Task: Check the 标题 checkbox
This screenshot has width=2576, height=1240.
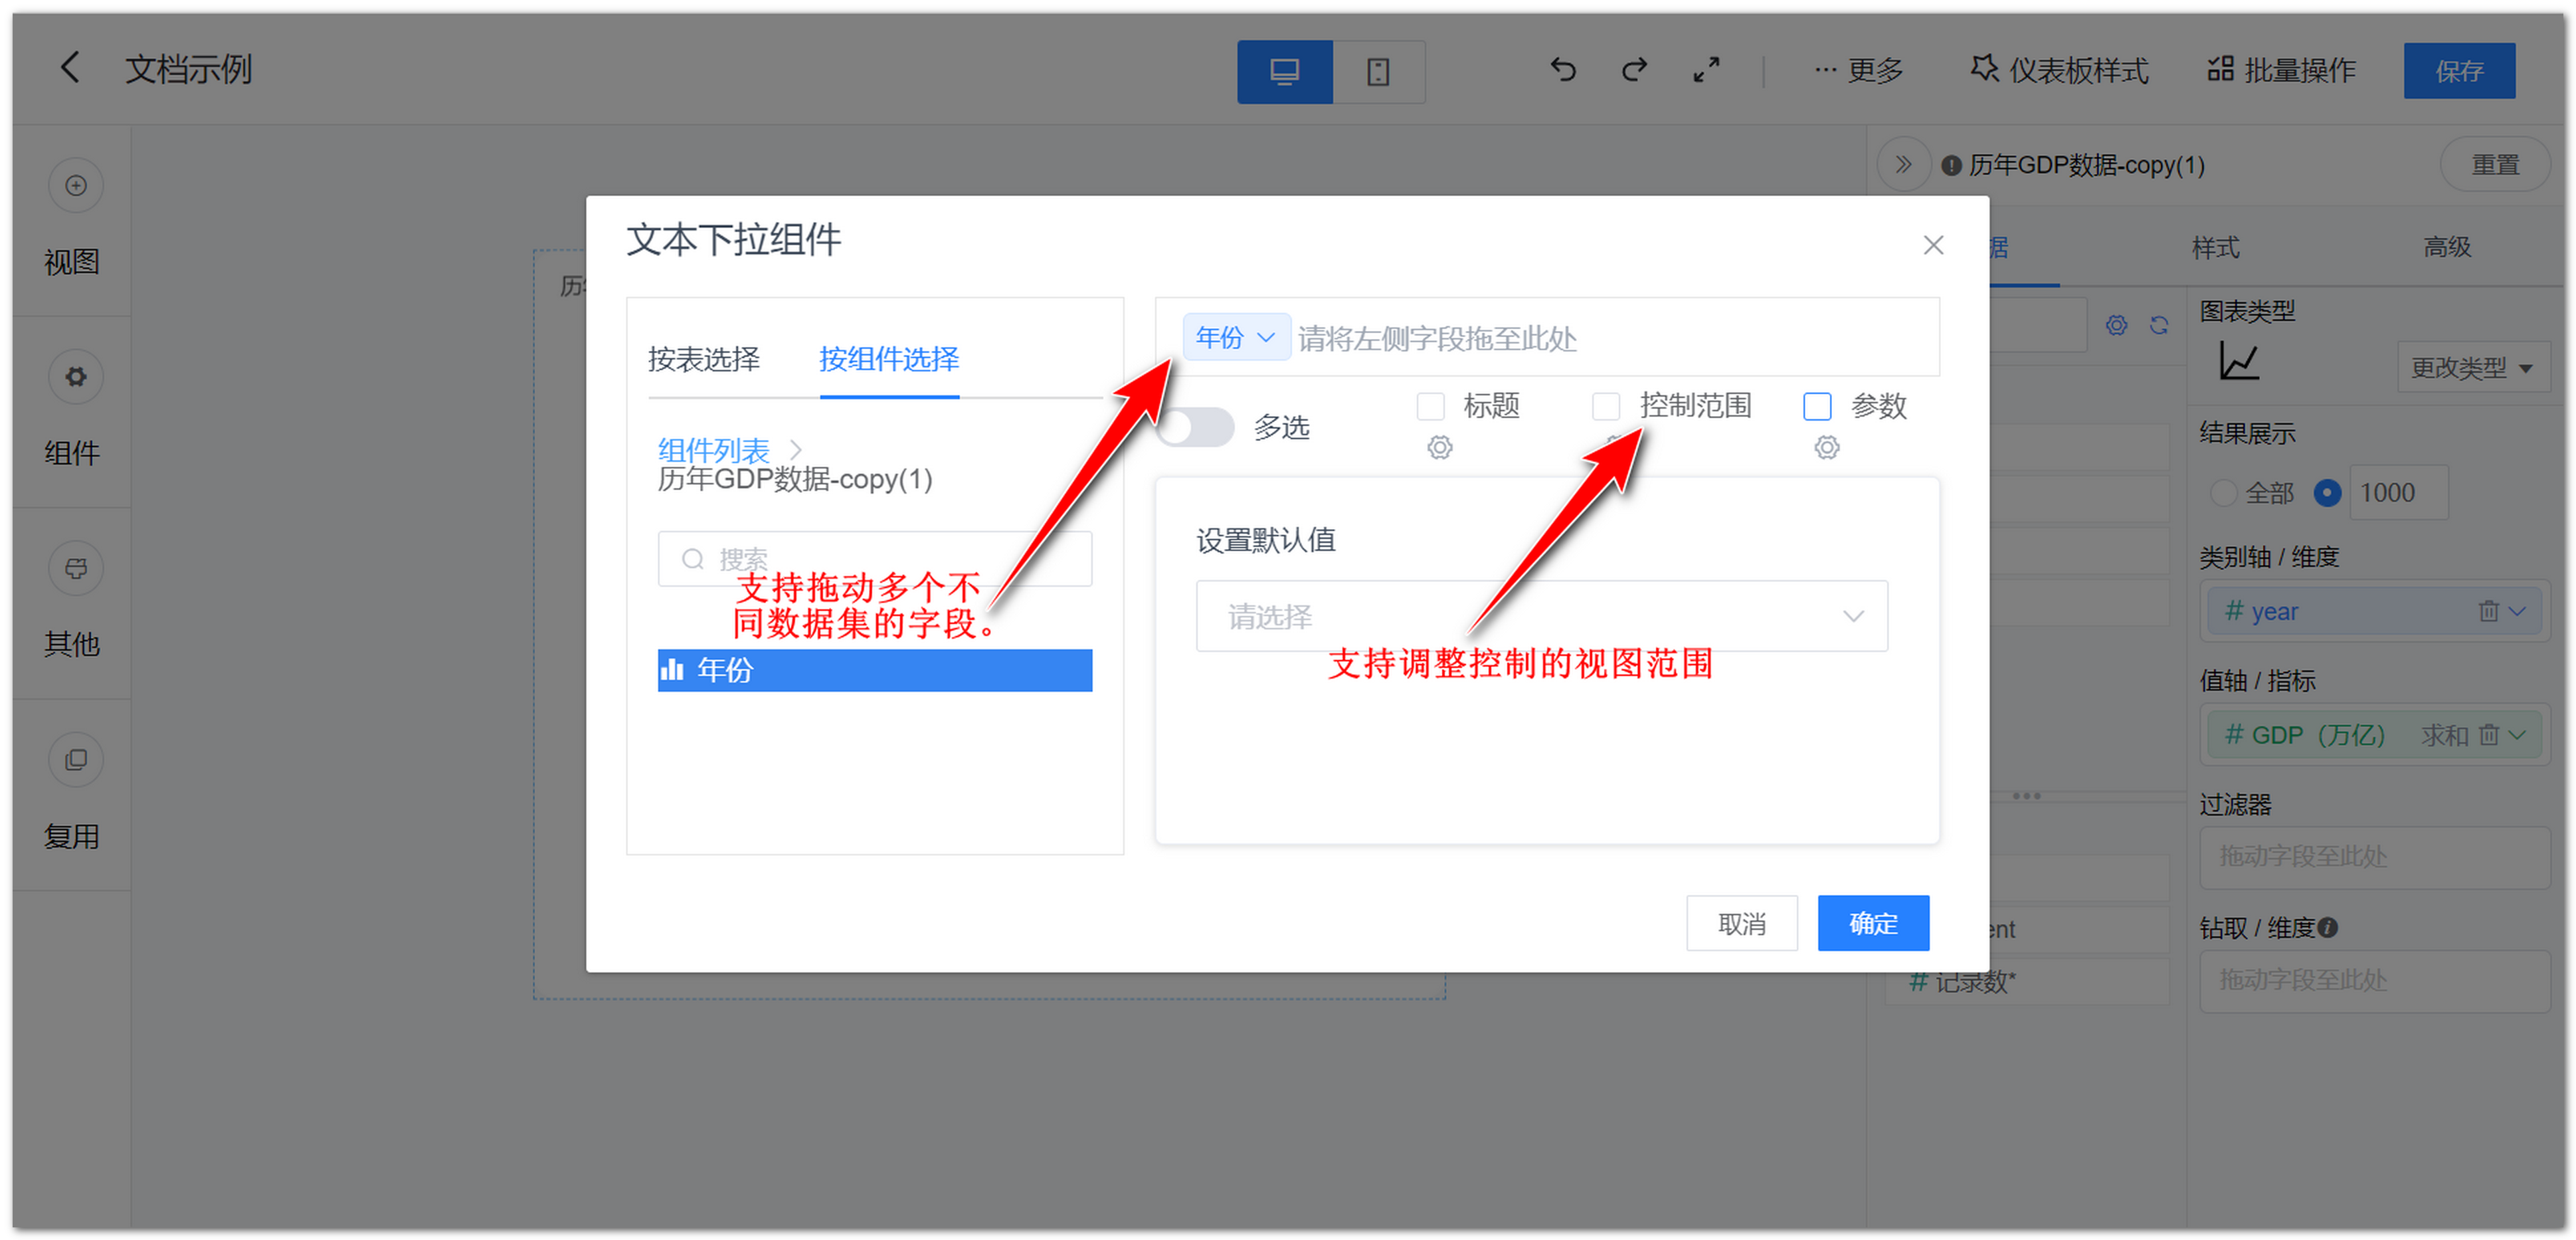Action: point(1430,406)
